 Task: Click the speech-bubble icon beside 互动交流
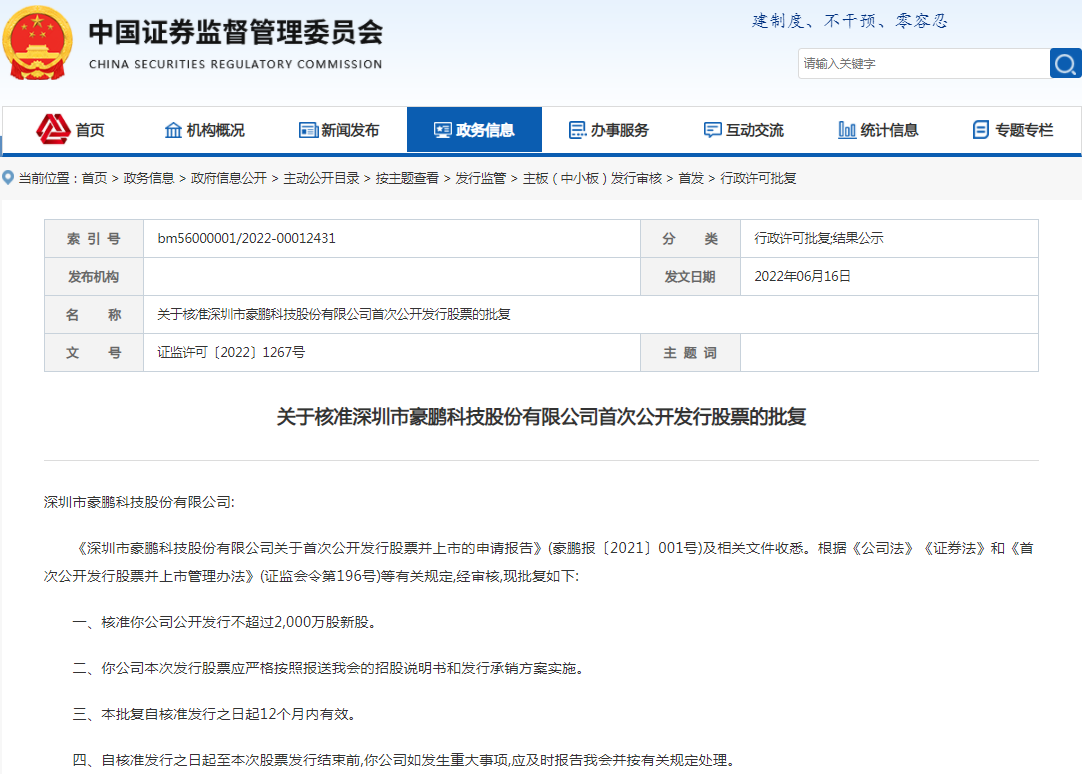coord(712,129)
